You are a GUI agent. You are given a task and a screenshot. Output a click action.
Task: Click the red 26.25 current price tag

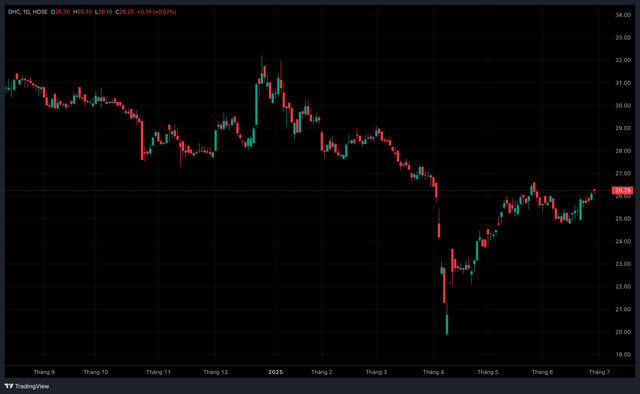tap(622, 190)
